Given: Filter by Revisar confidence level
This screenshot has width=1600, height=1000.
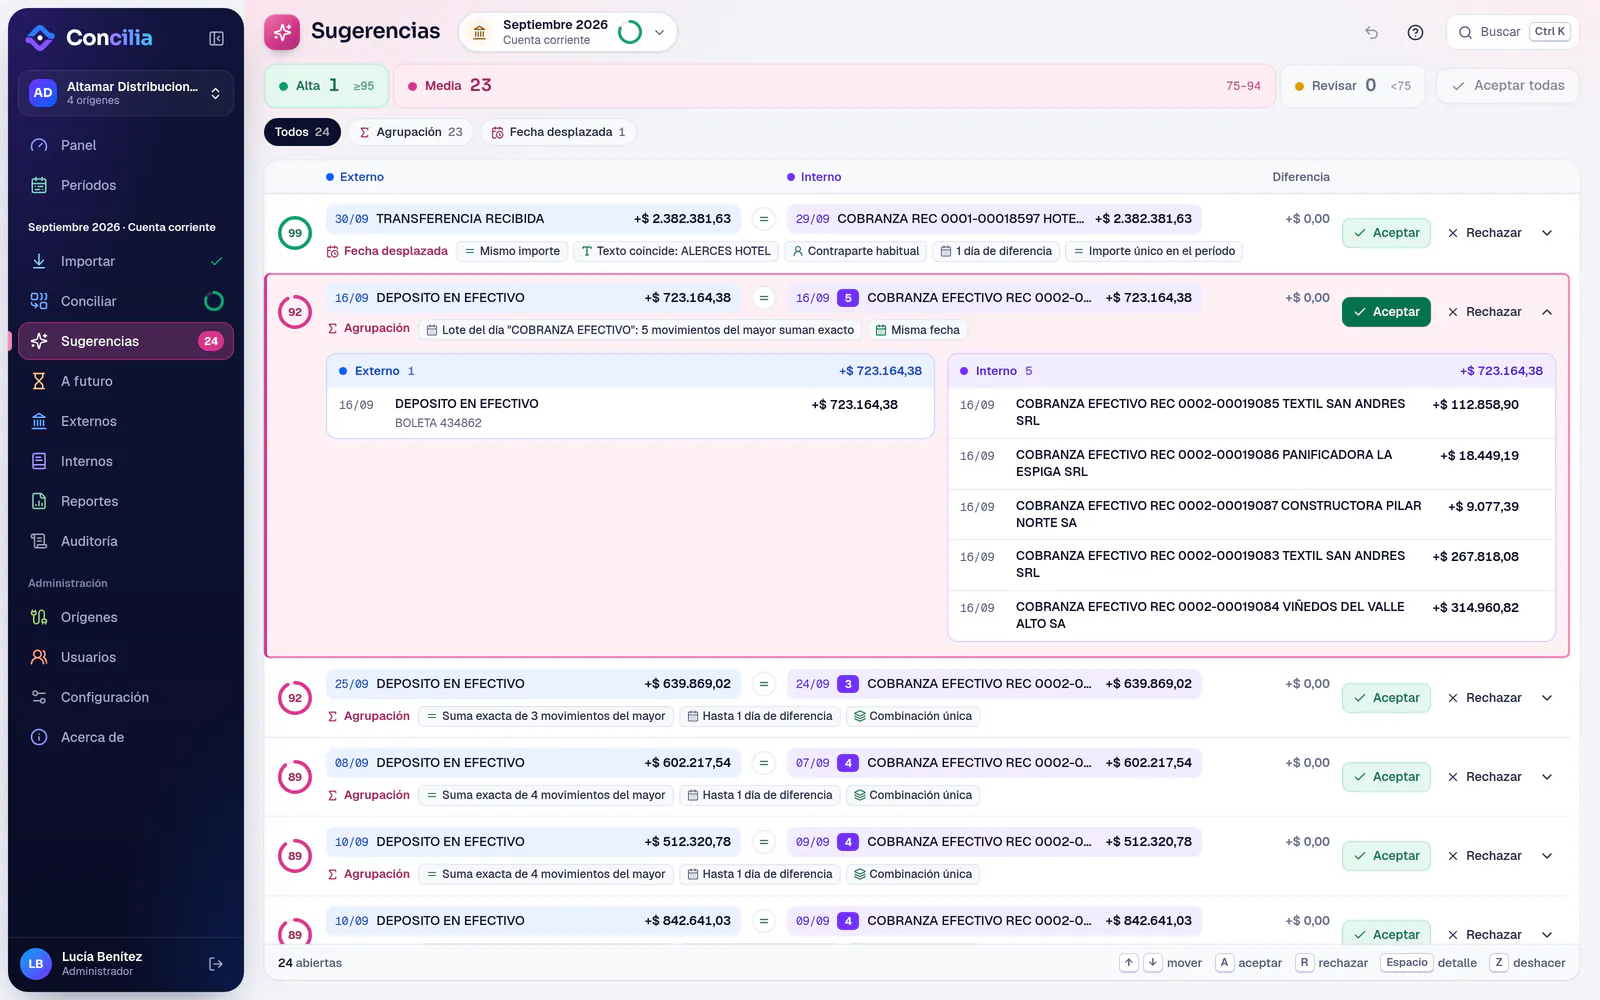Looking at the screenshot, I should [x=1353, y=86].
